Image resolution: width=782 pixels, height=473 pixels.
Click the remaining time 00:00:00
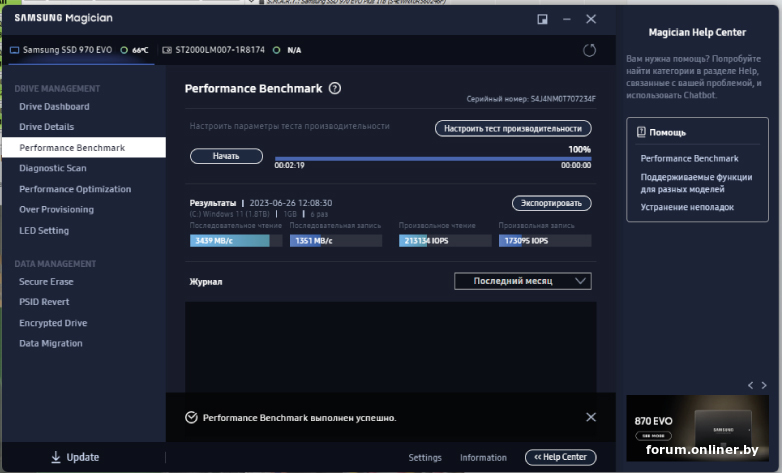point(576,165)
